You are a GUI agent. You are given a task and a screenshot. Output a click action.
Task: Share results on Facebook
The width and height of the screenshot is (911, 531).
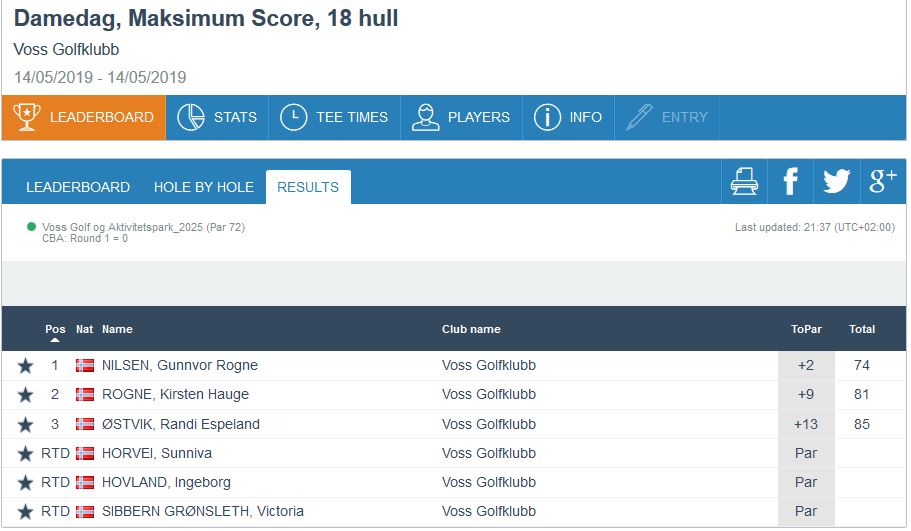790,181
